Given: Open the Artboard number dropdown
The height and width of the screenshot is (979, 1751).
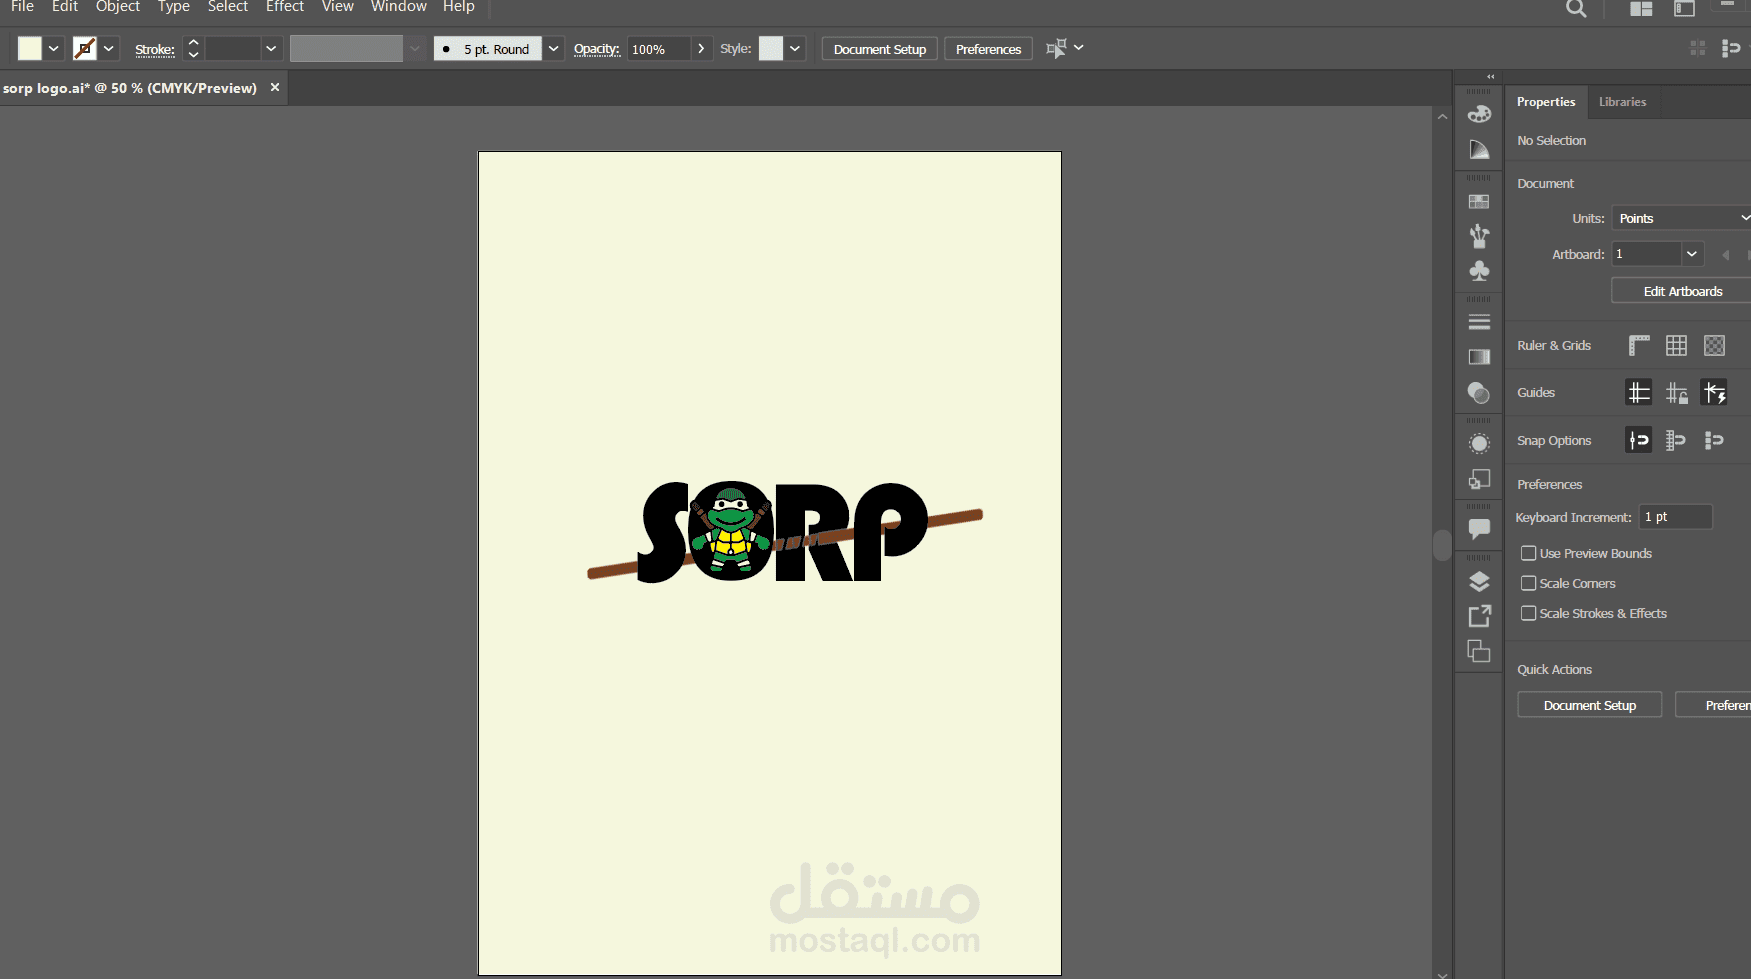Looking at the screenshot, I should pos(1692,254).
